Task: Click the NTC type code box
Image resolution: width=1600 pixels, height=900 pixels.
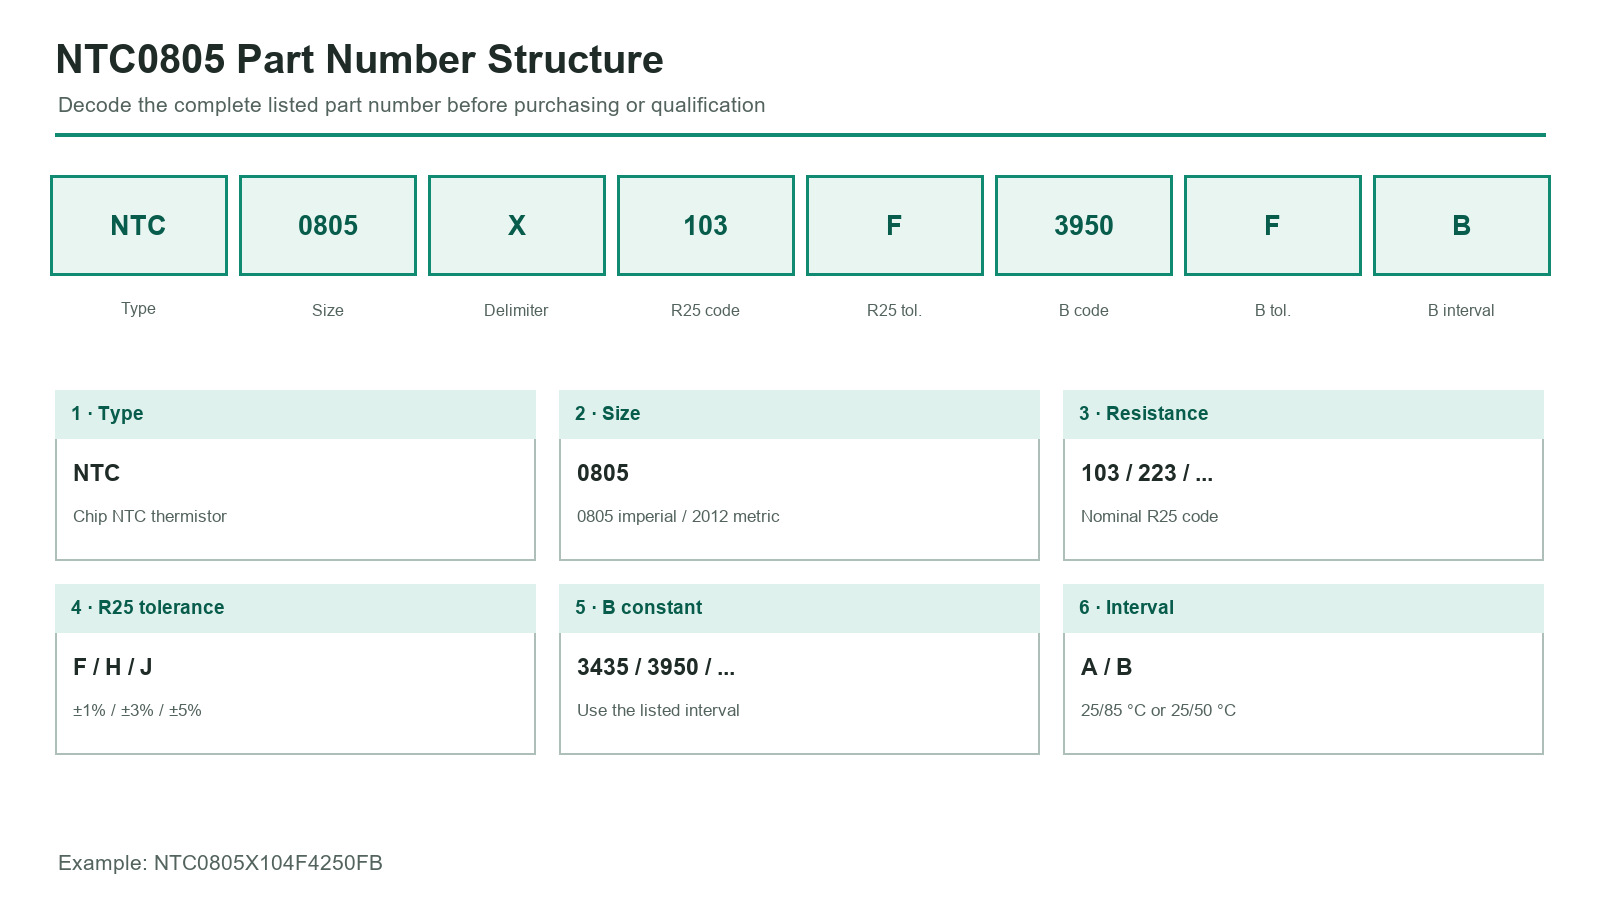Action: [x=139, y=225]
